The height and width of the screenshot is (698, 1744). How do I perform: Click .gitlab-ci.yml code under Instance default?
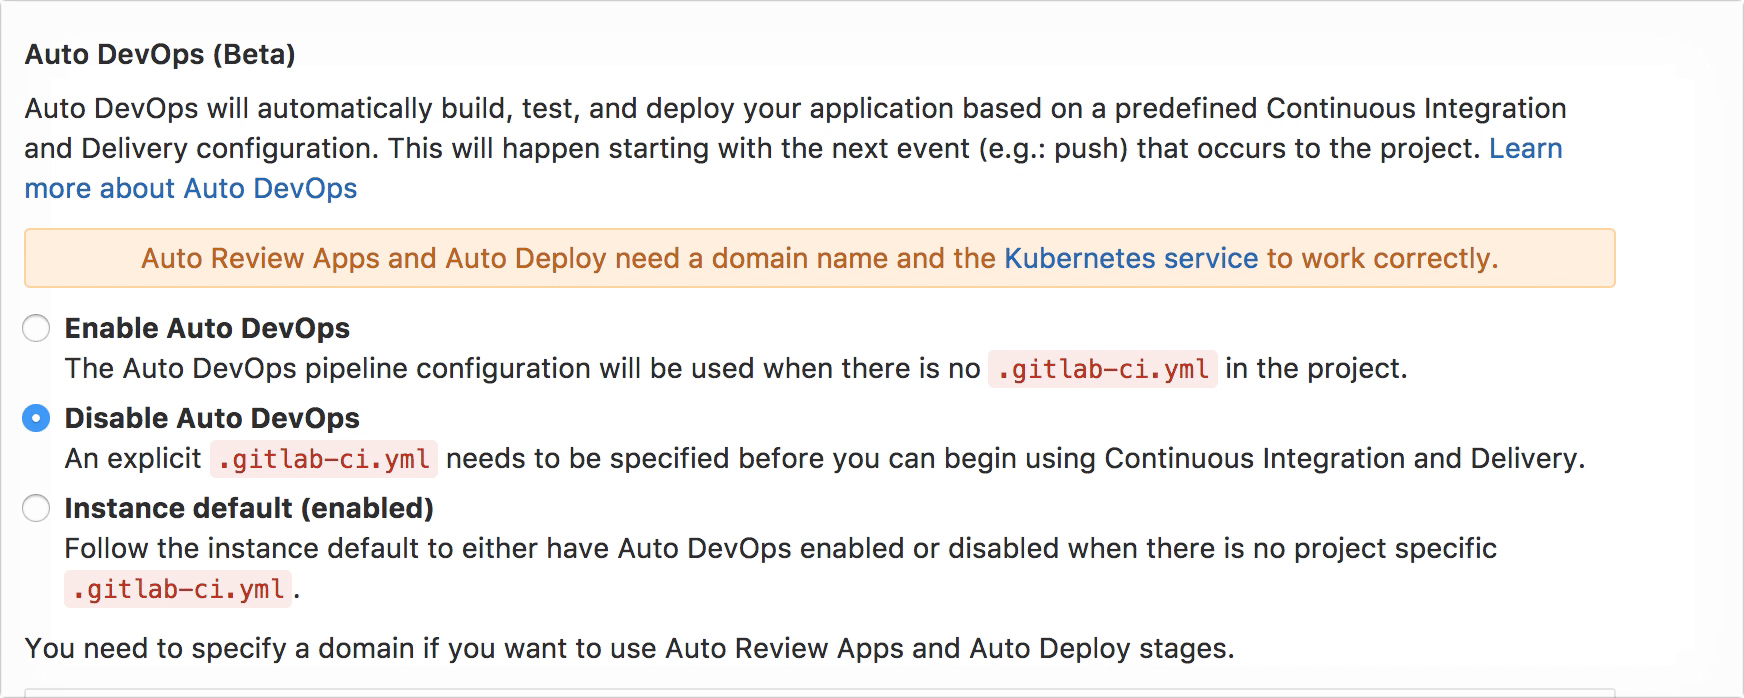pyautogui.click(x=178, y=589)
